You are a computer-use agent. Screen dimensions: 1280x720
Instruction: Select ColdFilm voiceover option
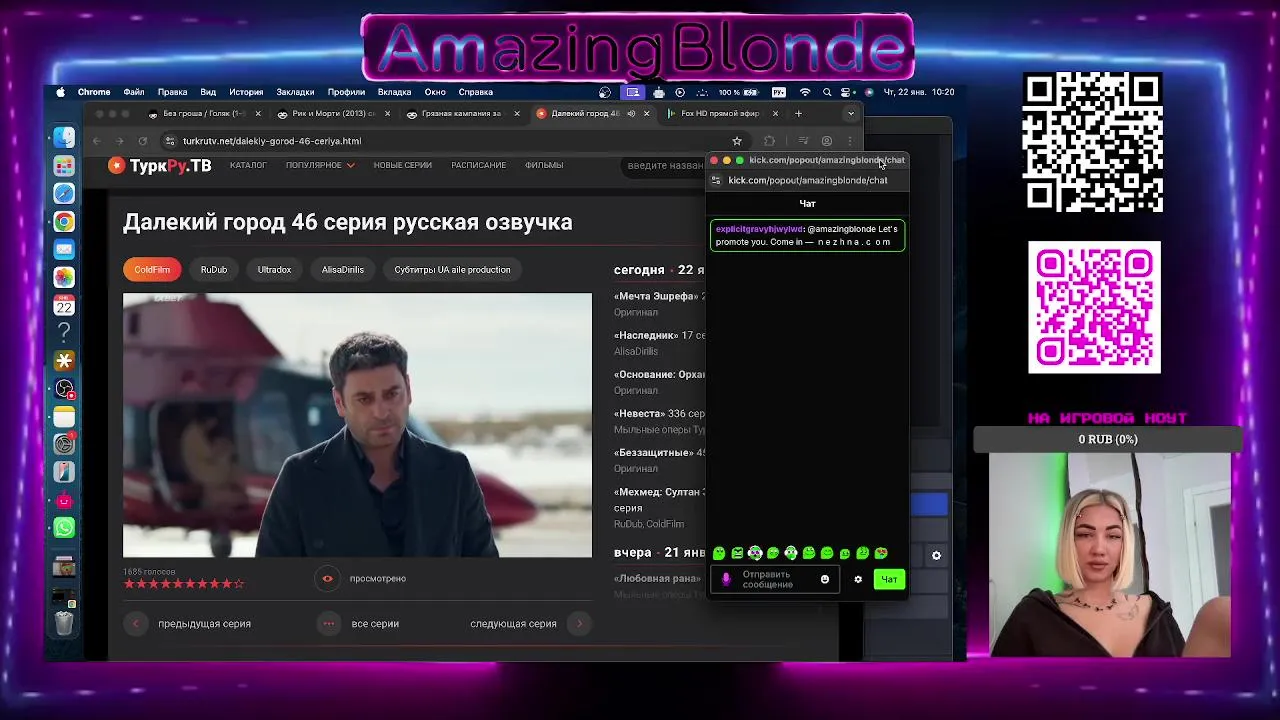point(153,270)
